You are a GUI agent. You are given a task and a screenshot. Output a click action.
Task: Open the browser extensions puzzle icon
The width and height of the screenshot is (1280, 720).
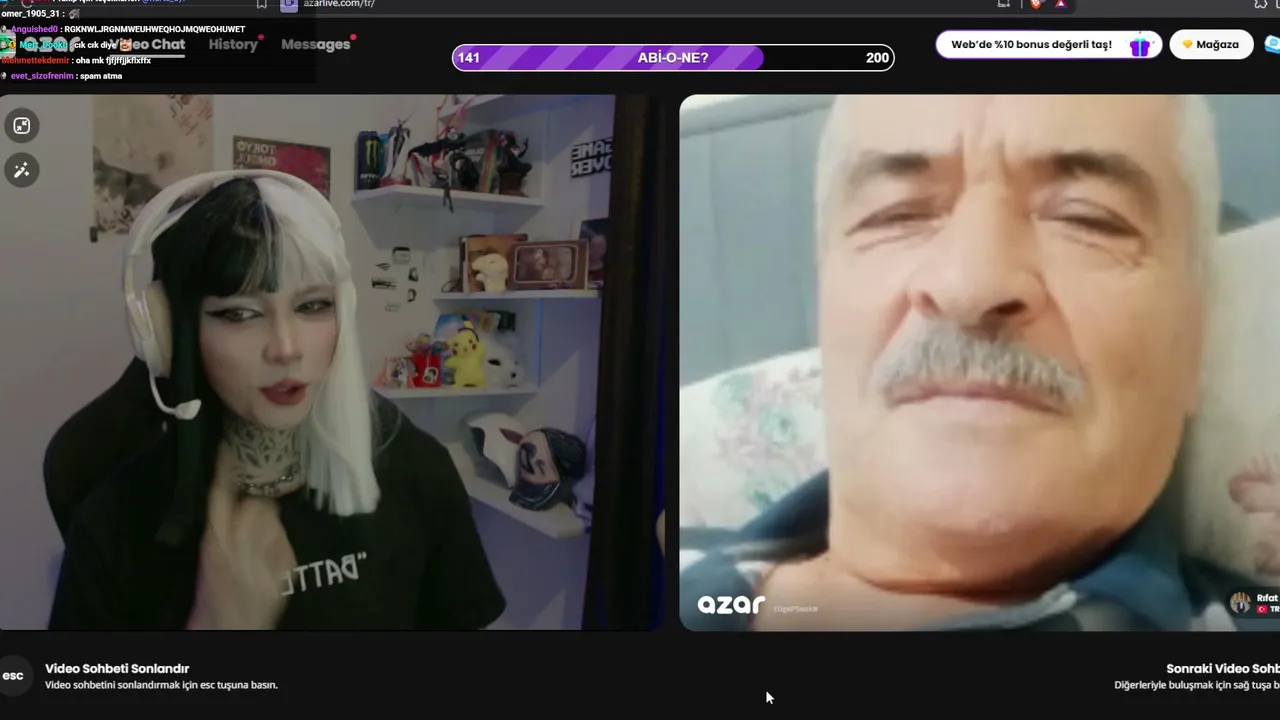(x=1261, y=4)
